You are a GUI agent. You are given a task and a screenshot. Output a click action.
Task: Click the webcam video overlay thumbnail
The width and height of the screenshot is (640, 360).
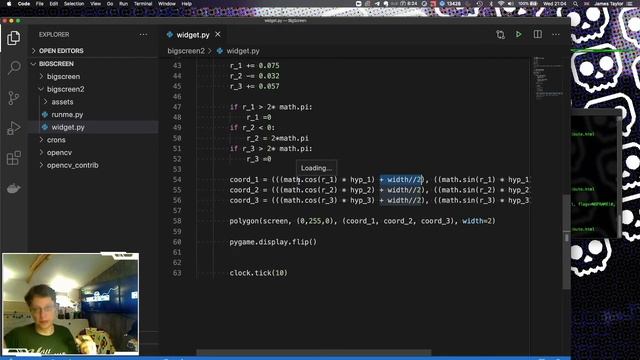pos(70,304)
